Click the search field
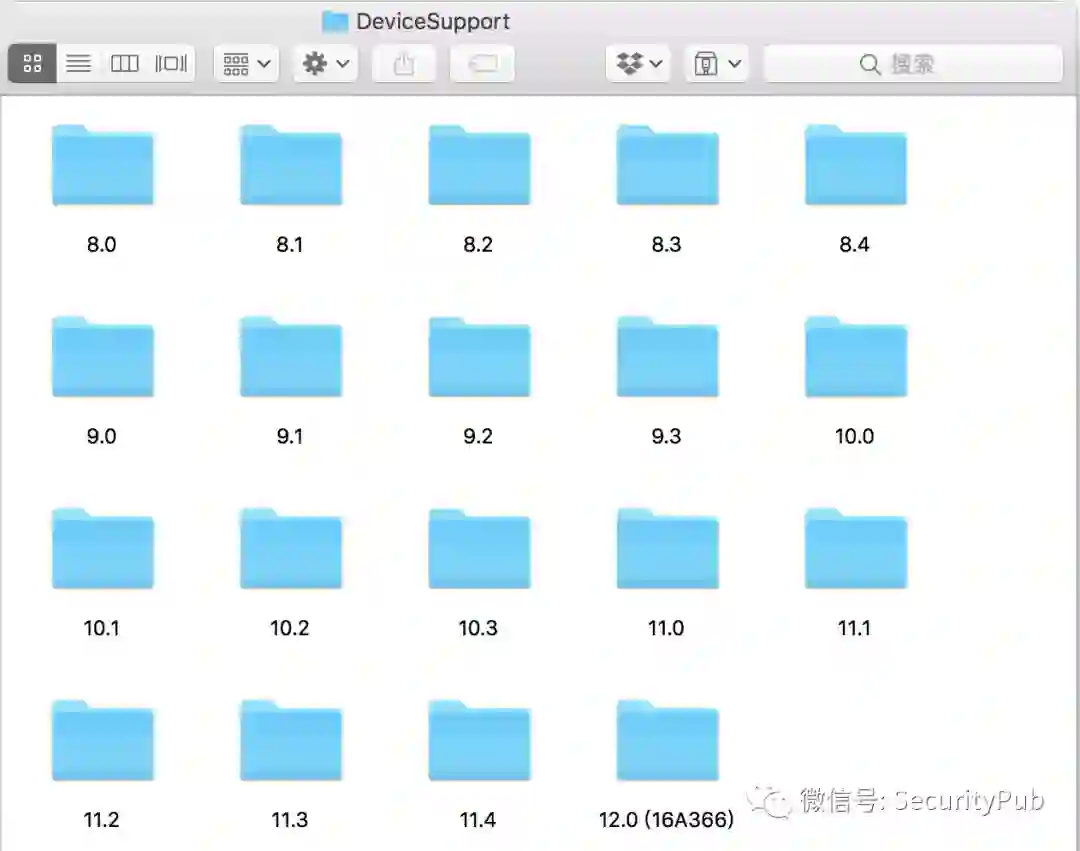The height and width of the screenshot is (851, 1080). click(913, 64)
